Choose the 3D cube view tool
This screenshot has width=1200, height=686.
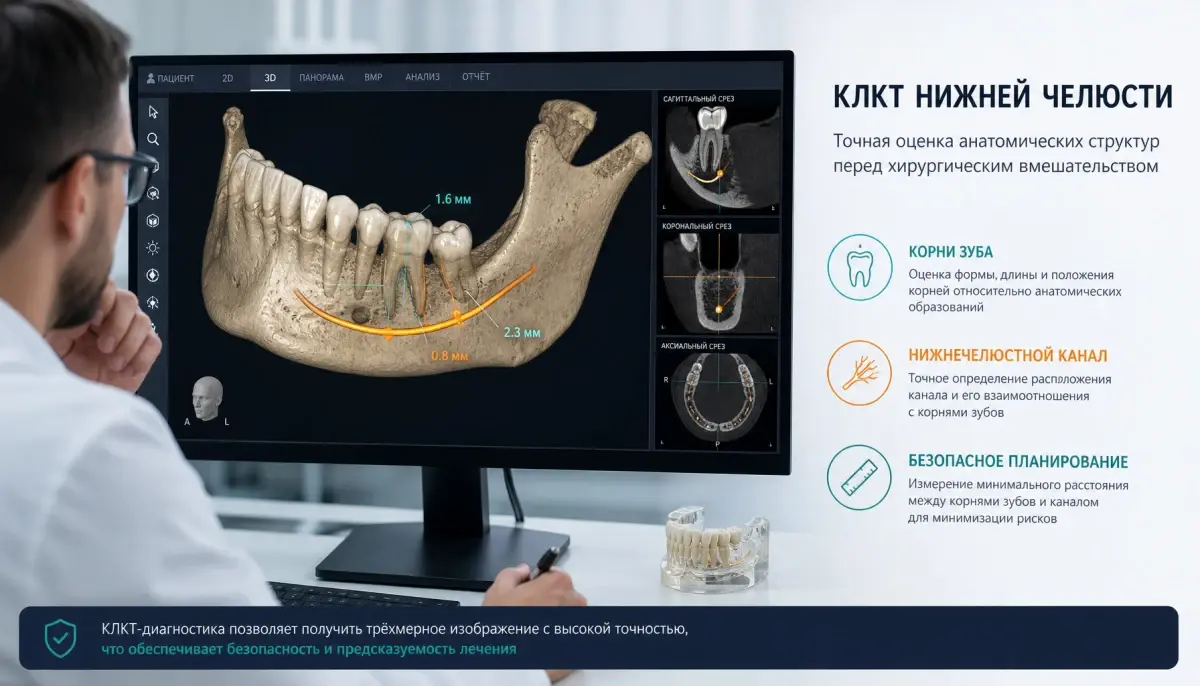click(x=153, y=220)
